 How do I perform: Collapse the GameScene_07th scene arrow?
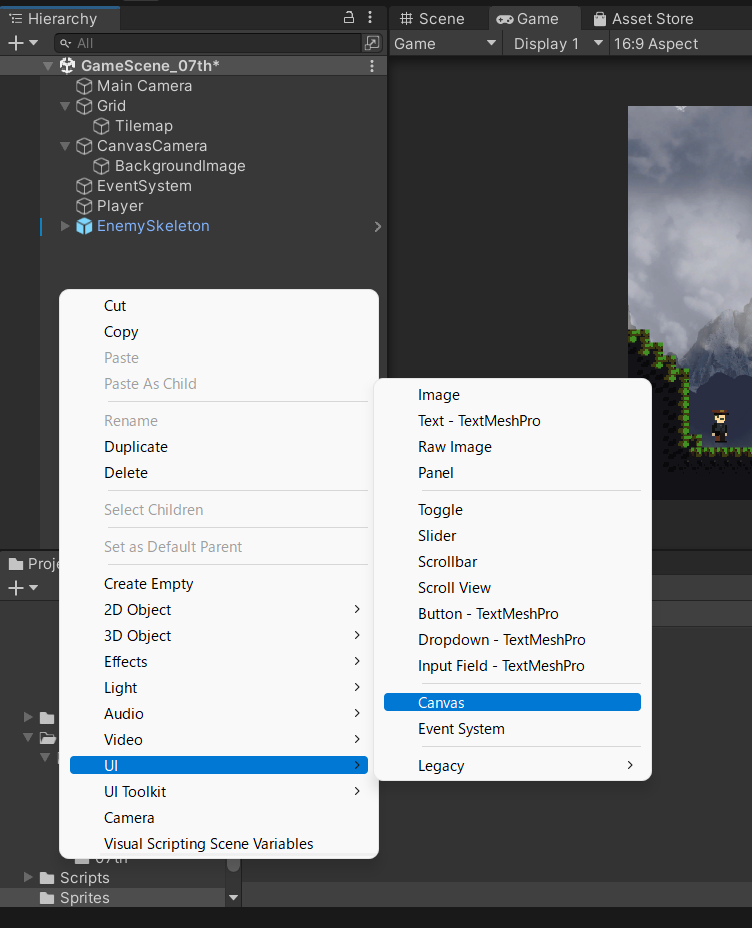pos(48,66)
